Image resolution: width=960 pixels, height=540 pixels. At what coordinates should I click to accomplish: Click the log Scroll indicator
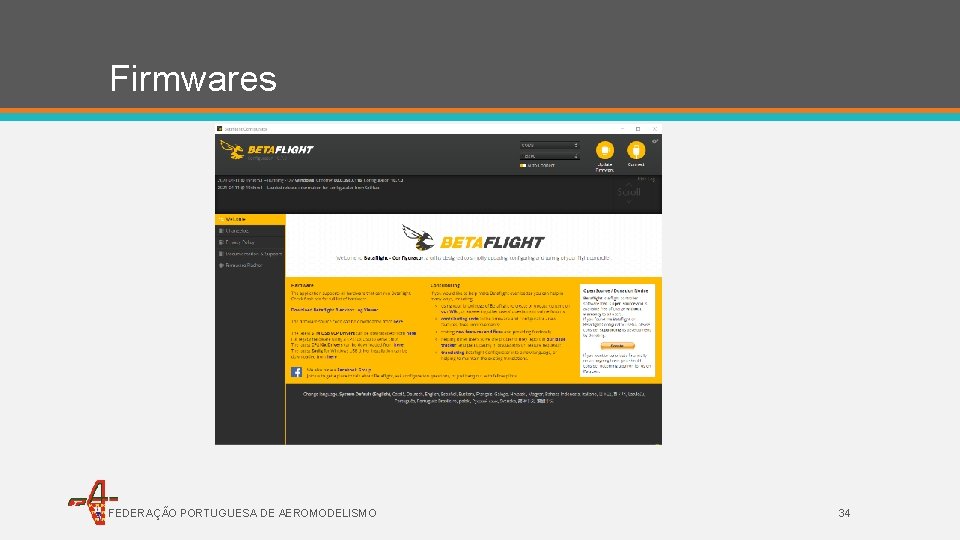coord(628,194)
